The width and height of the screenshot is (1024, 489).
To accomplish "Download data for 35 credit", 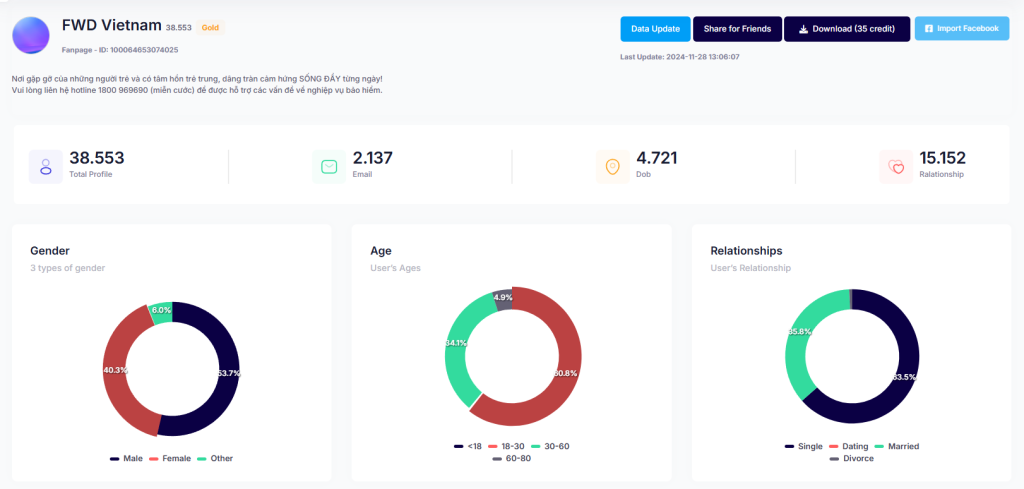I will (847, 29).
